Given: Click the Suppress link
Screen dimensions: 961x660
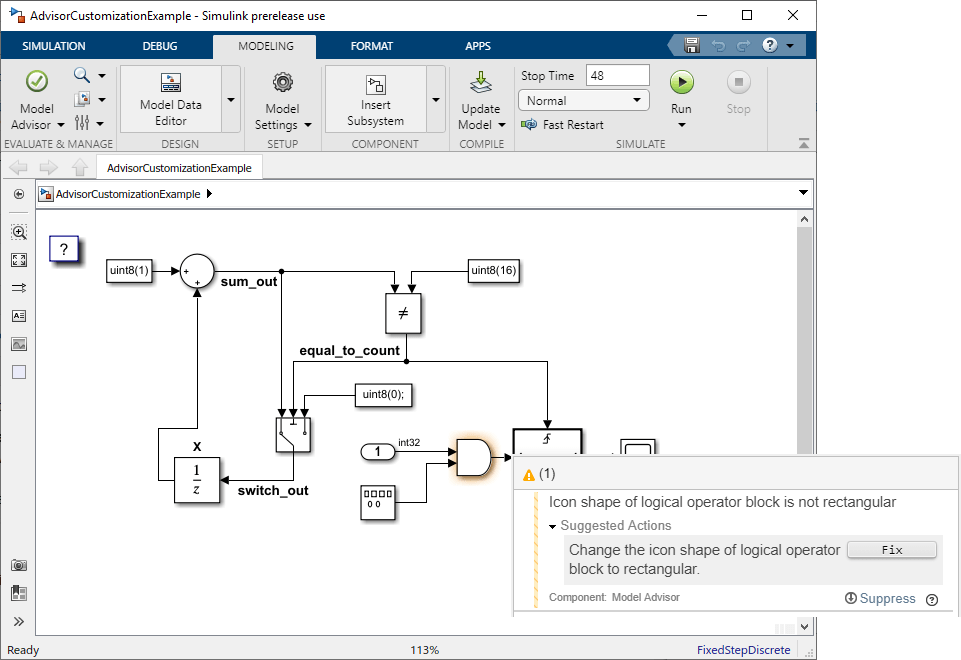Looking at the screenshot, I should point(887,598).
